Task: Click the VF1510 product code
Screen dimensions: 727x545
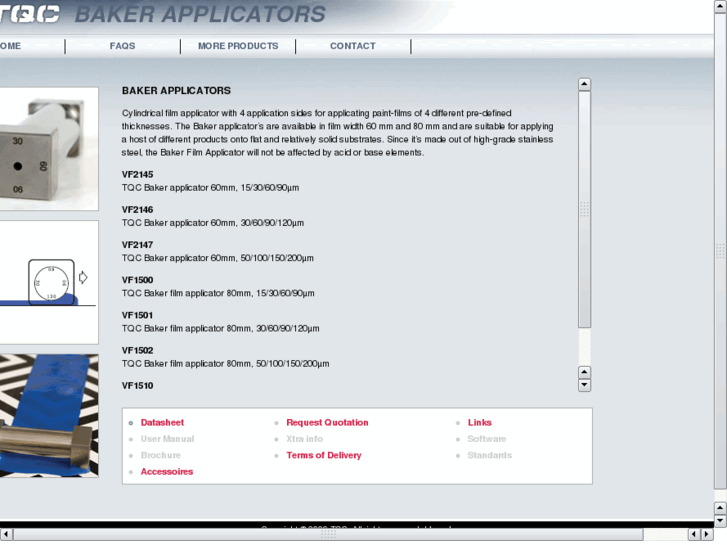Action: tap(137, 385)
